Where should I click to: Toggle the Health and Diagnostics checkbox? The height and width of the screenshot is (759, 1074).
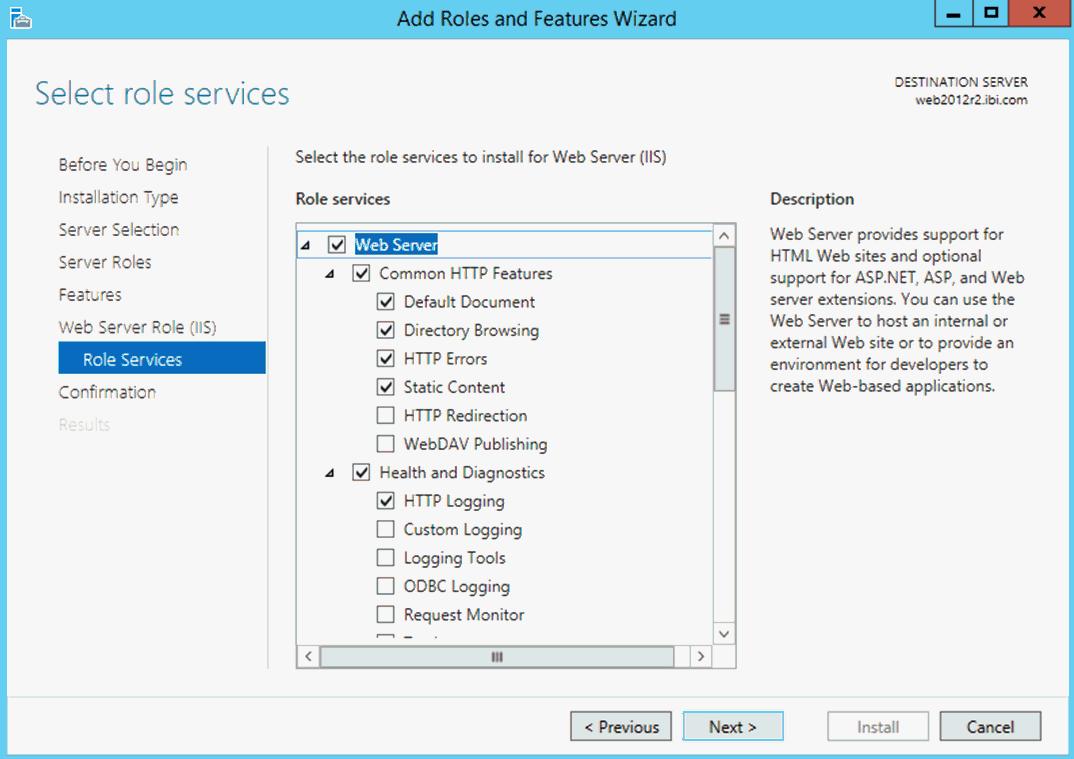pos(361,472)
